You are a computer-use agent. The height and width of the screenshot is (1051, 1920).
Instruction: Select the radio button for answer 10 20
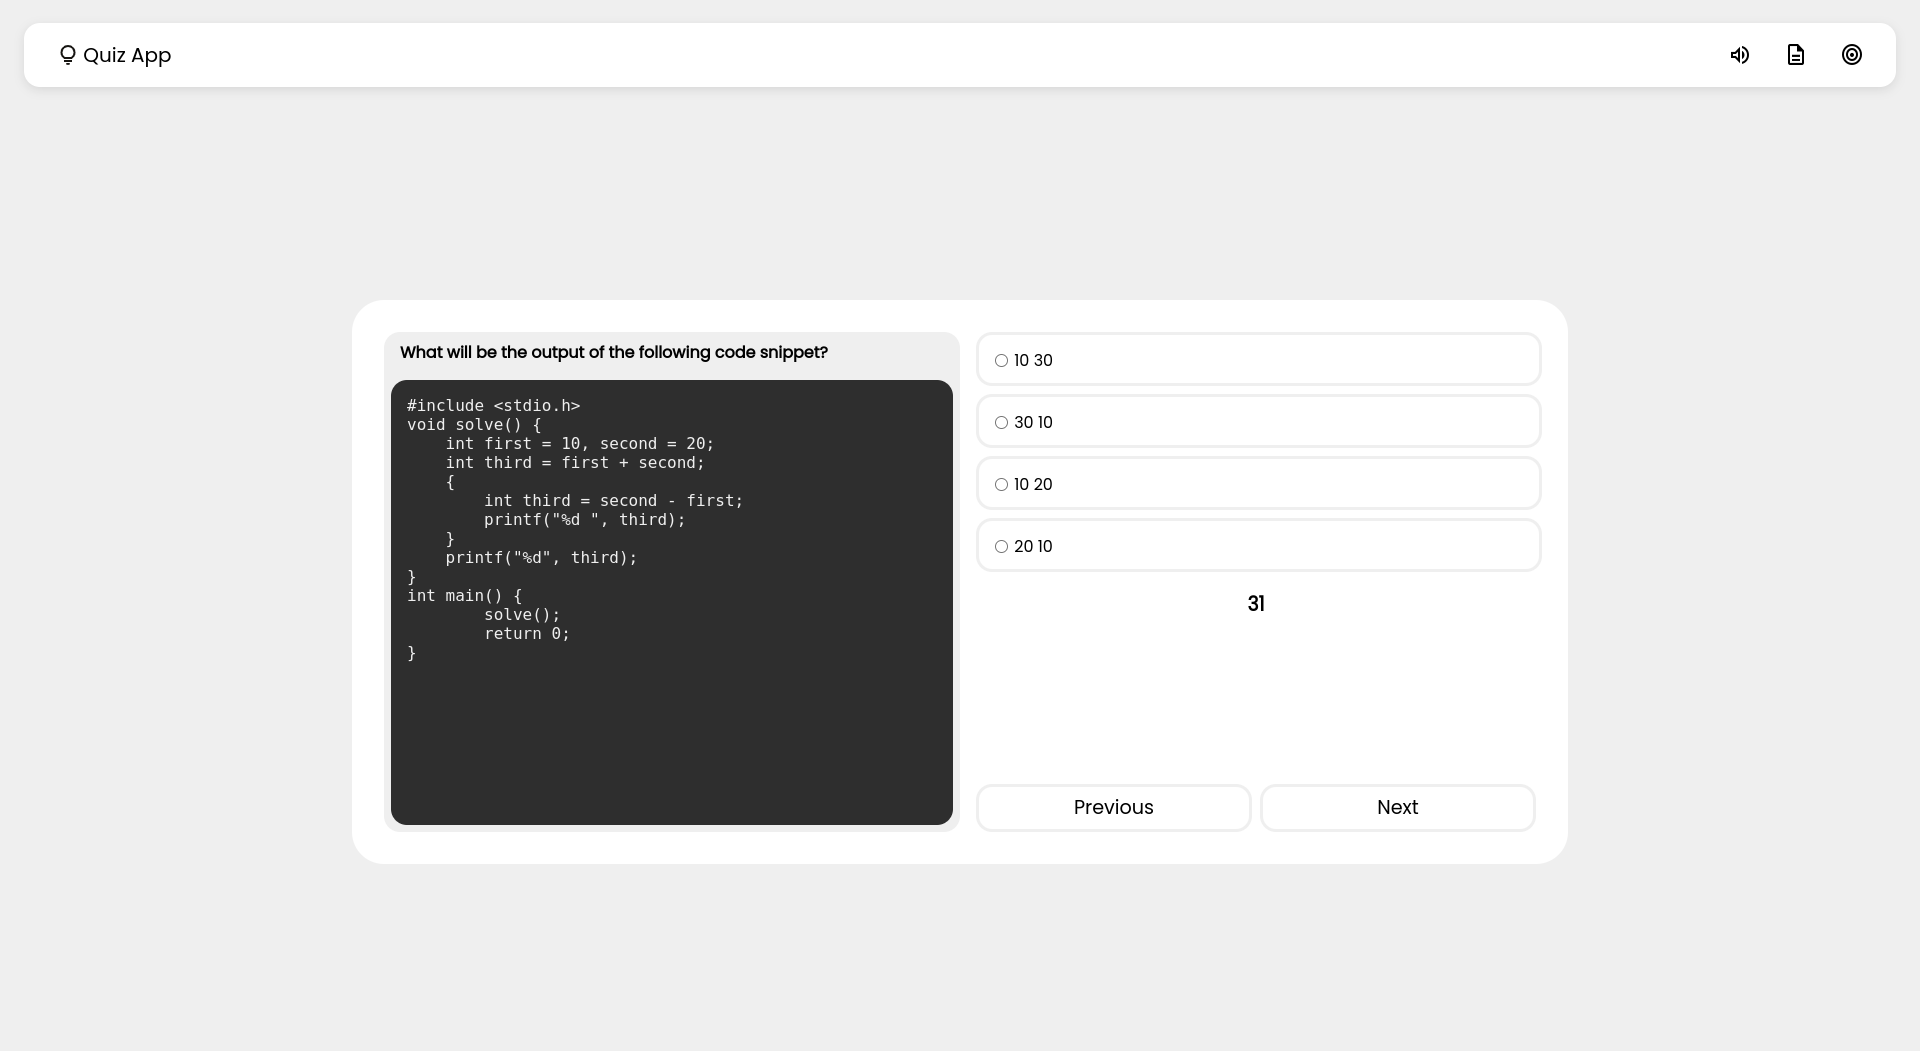(x=1002, y=484)
